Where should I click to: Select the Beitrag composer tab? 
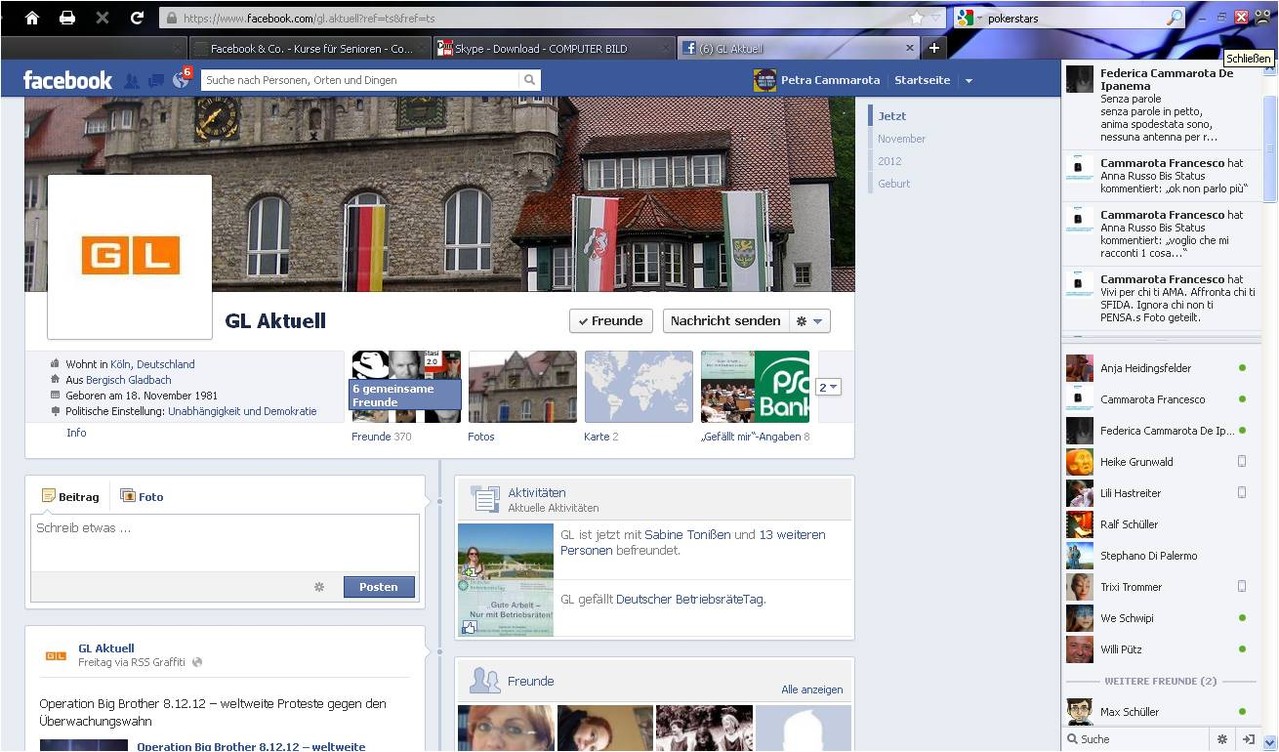(x=70, y=497)
